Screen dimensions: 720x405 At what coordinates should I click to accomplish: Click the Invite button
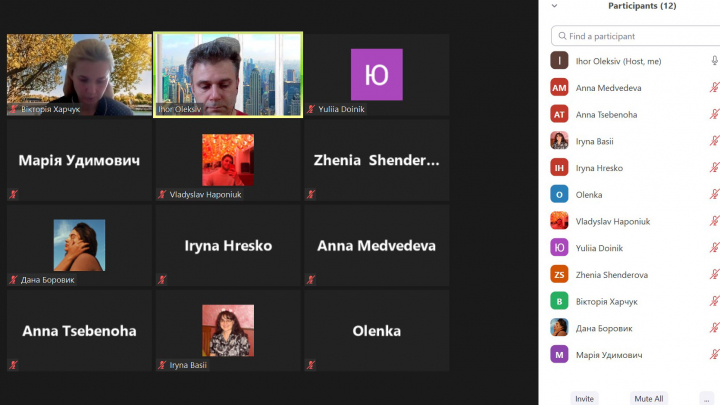coord(584,399)
